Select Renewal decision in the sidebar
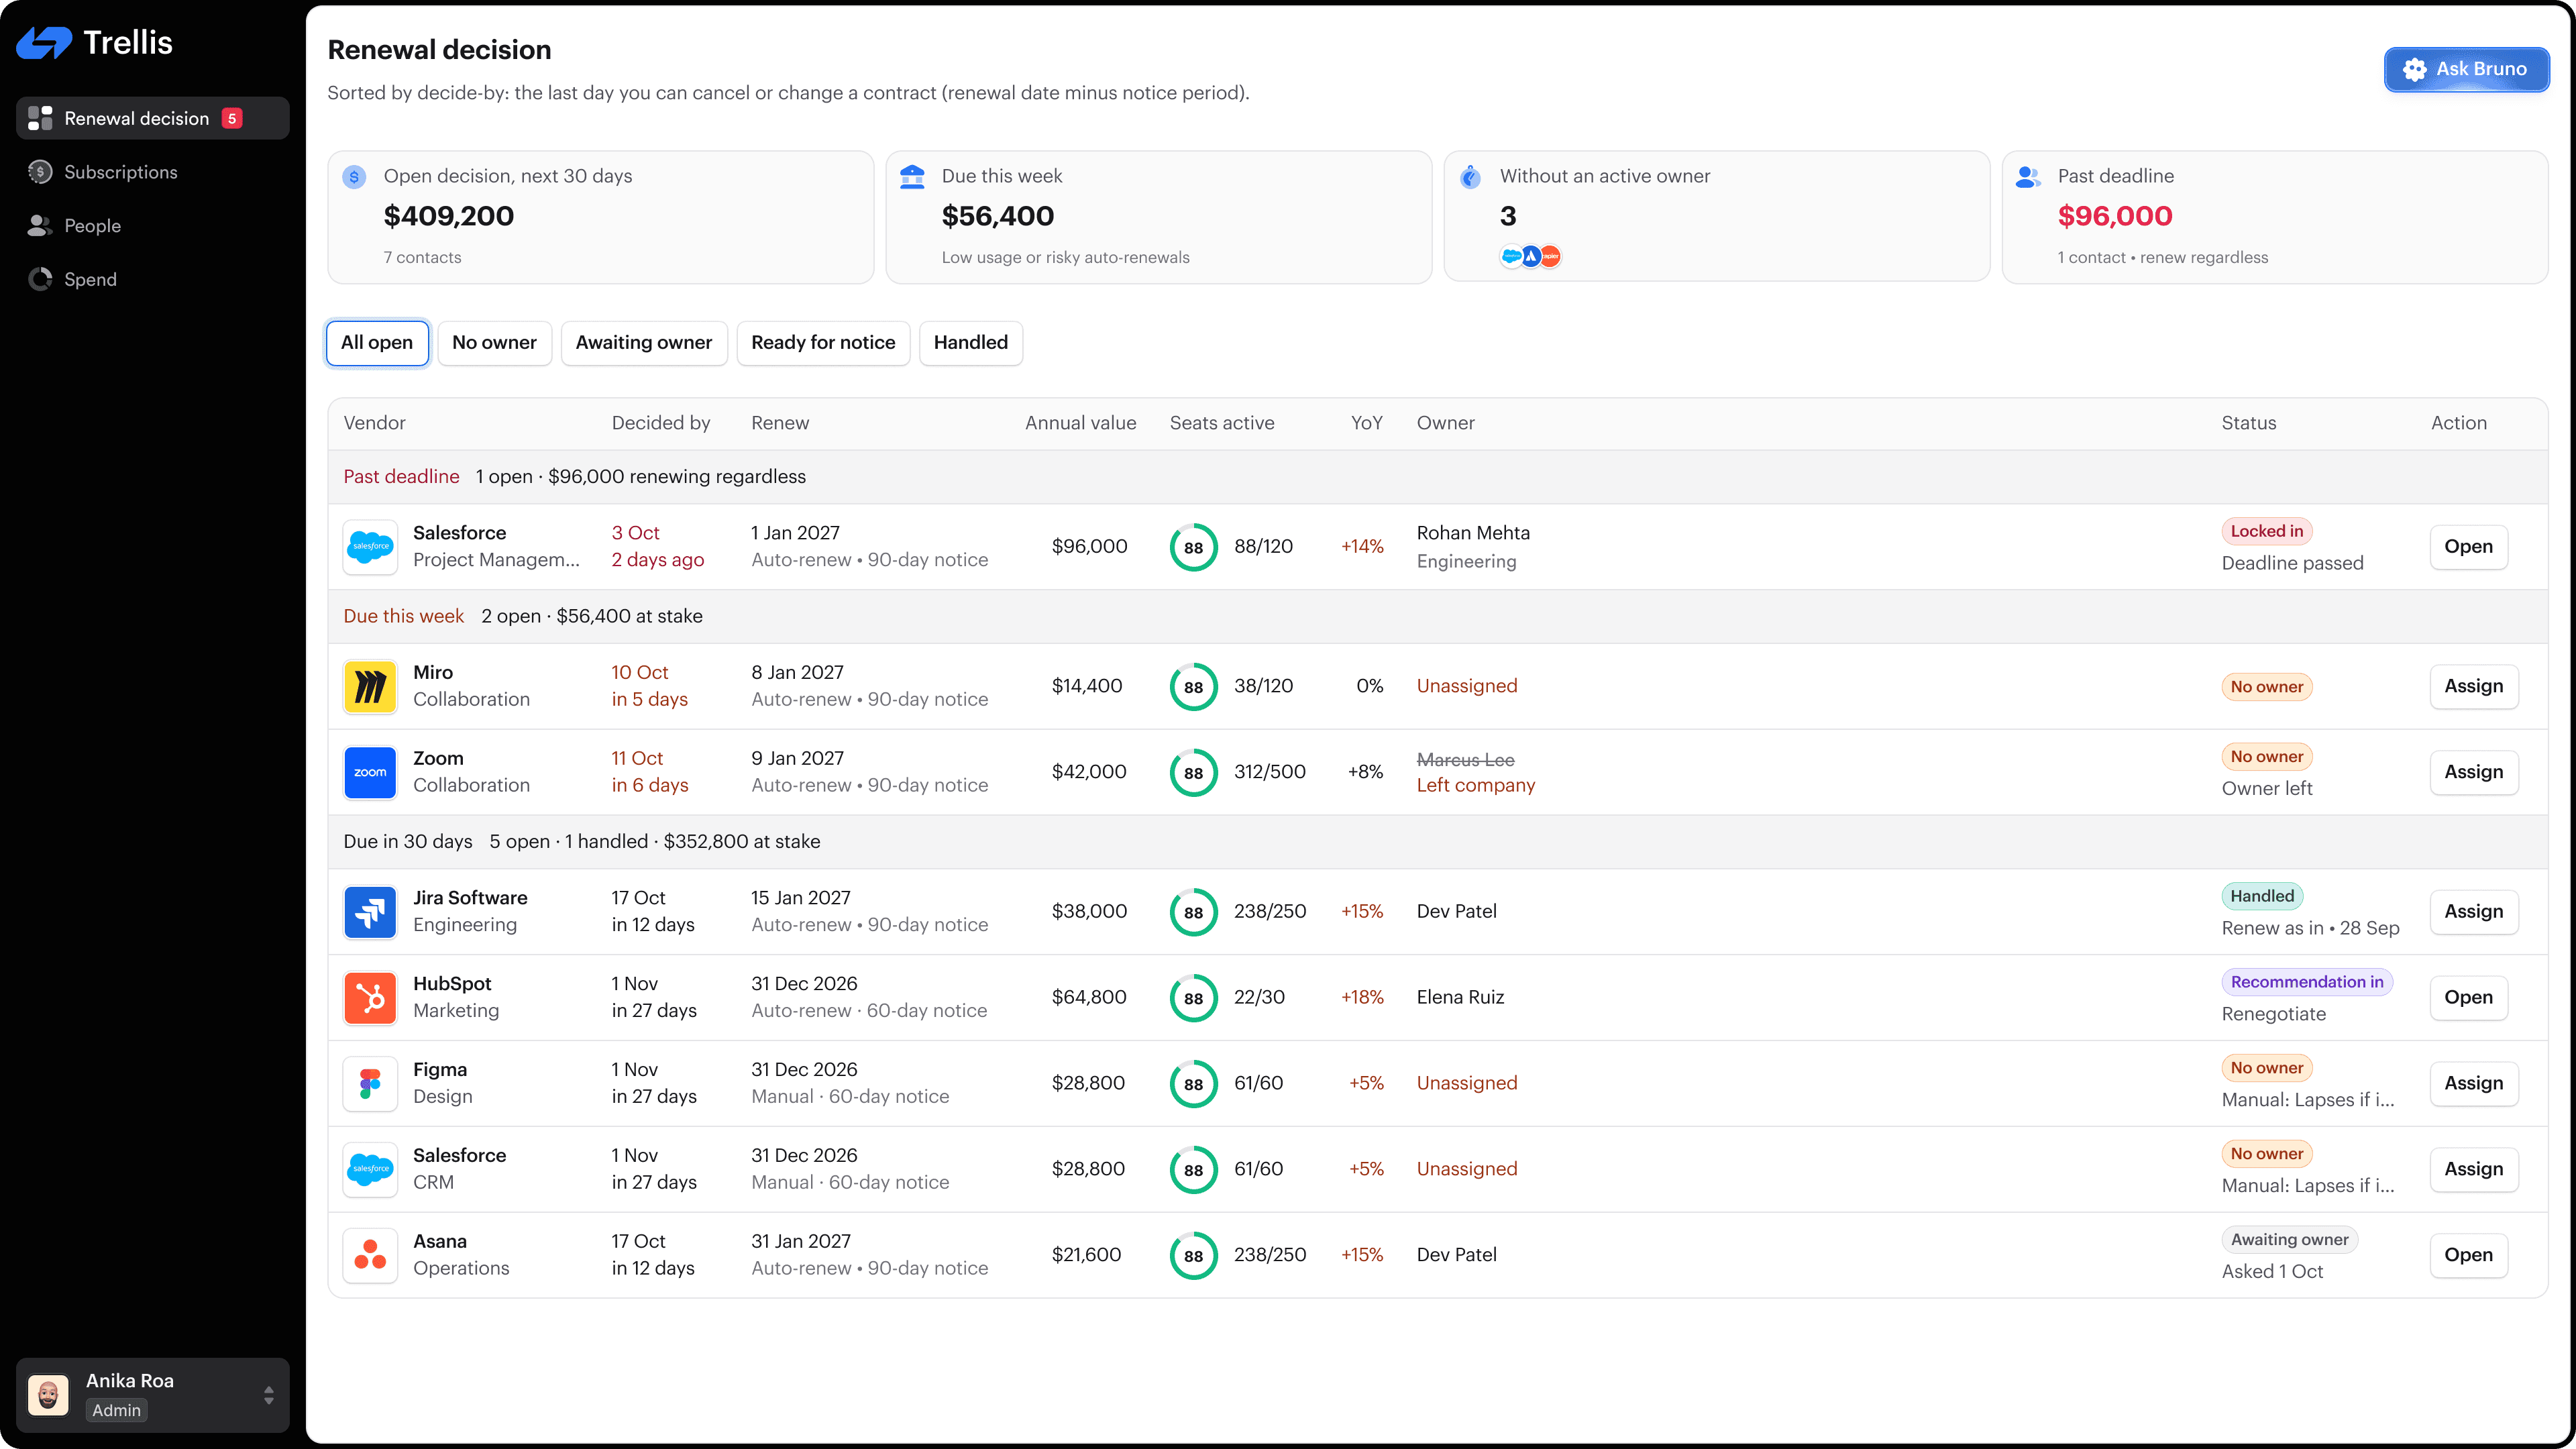 tap(152, 118)
